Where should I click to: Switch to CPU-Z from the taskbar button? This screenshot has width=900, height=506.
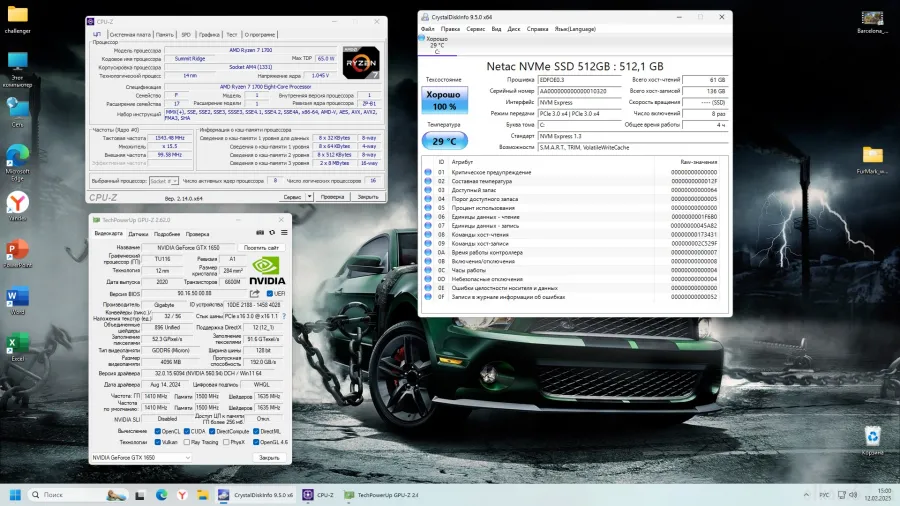(x=319, y=495)
